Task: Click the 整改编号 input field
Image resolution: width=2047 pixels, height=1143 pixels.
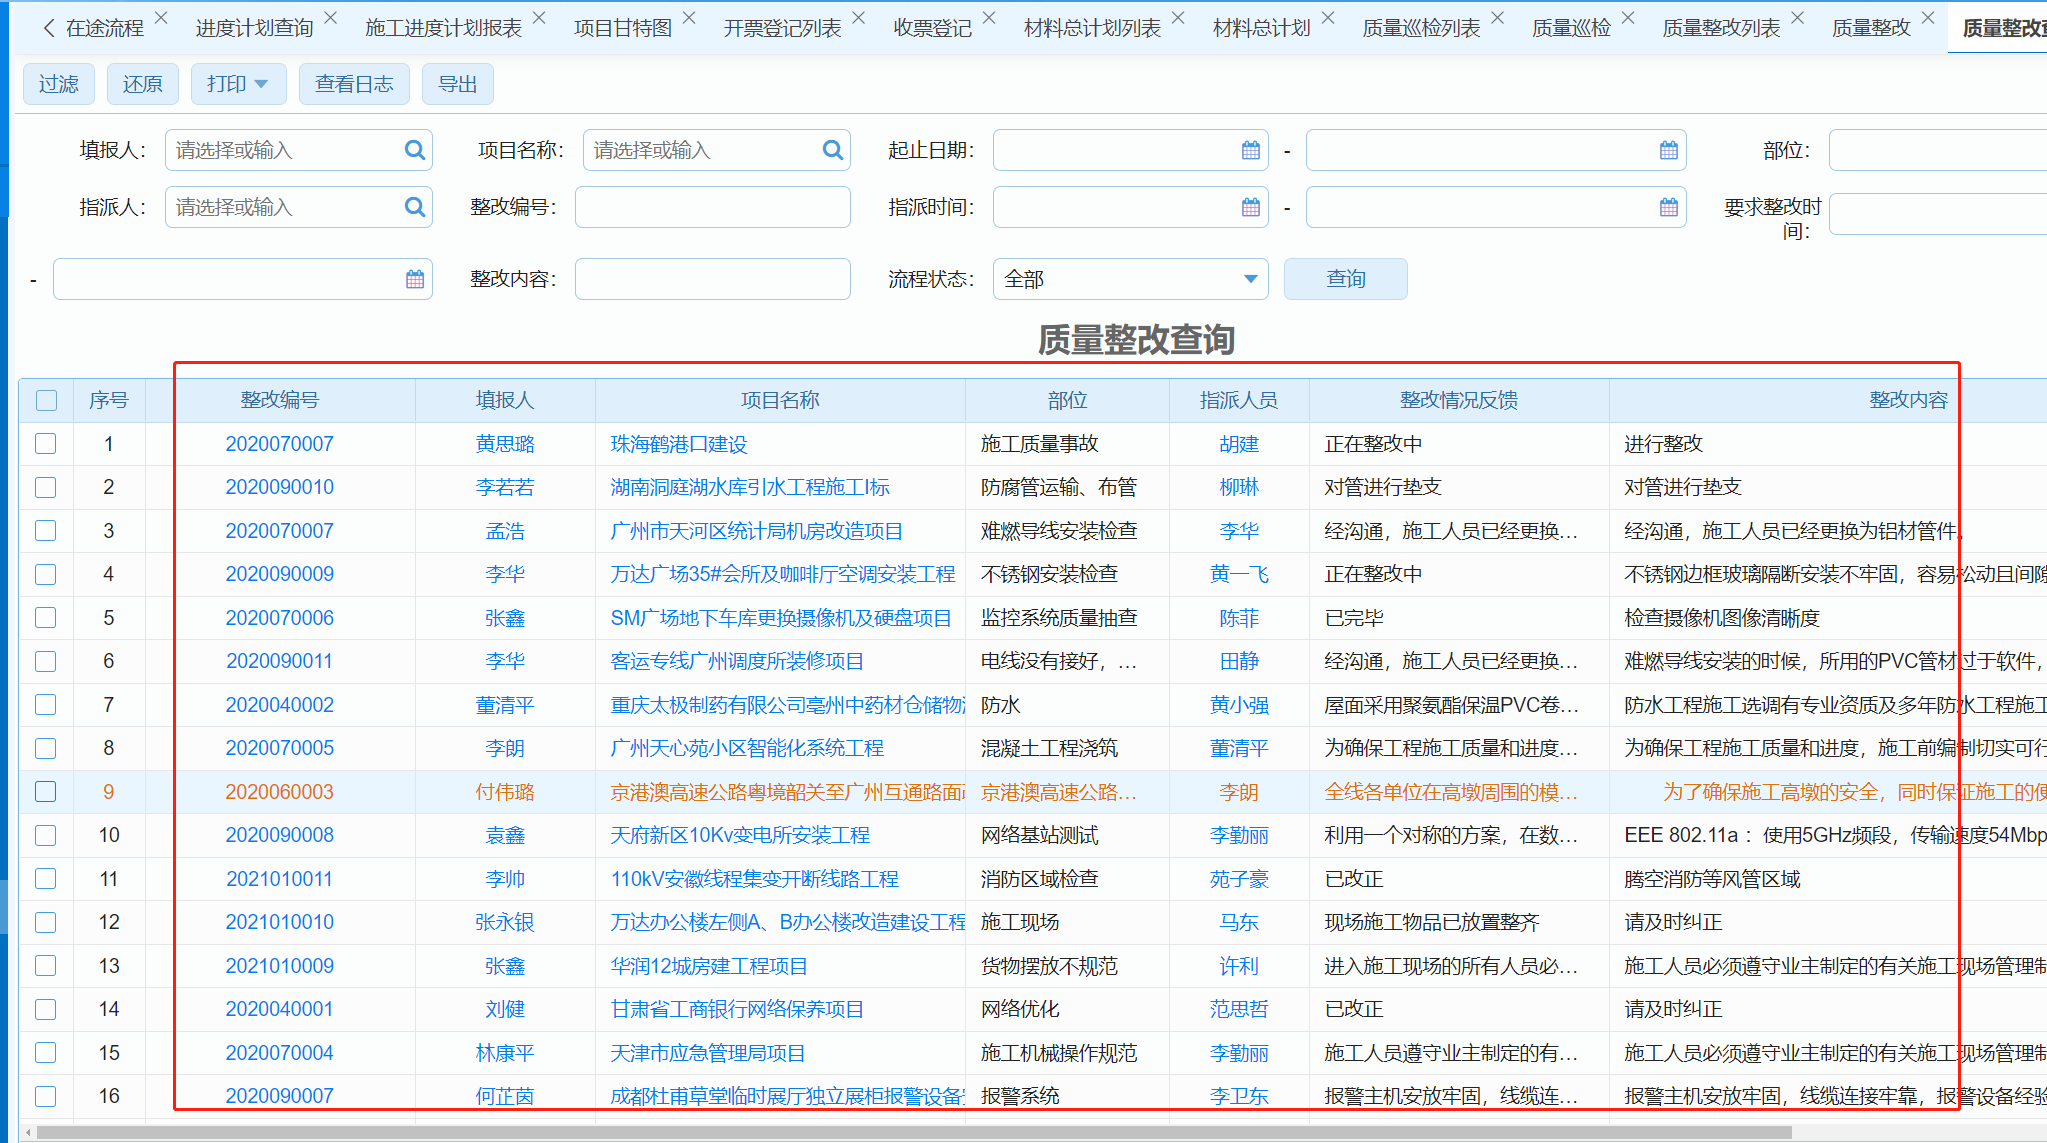Action: point(712,207)
